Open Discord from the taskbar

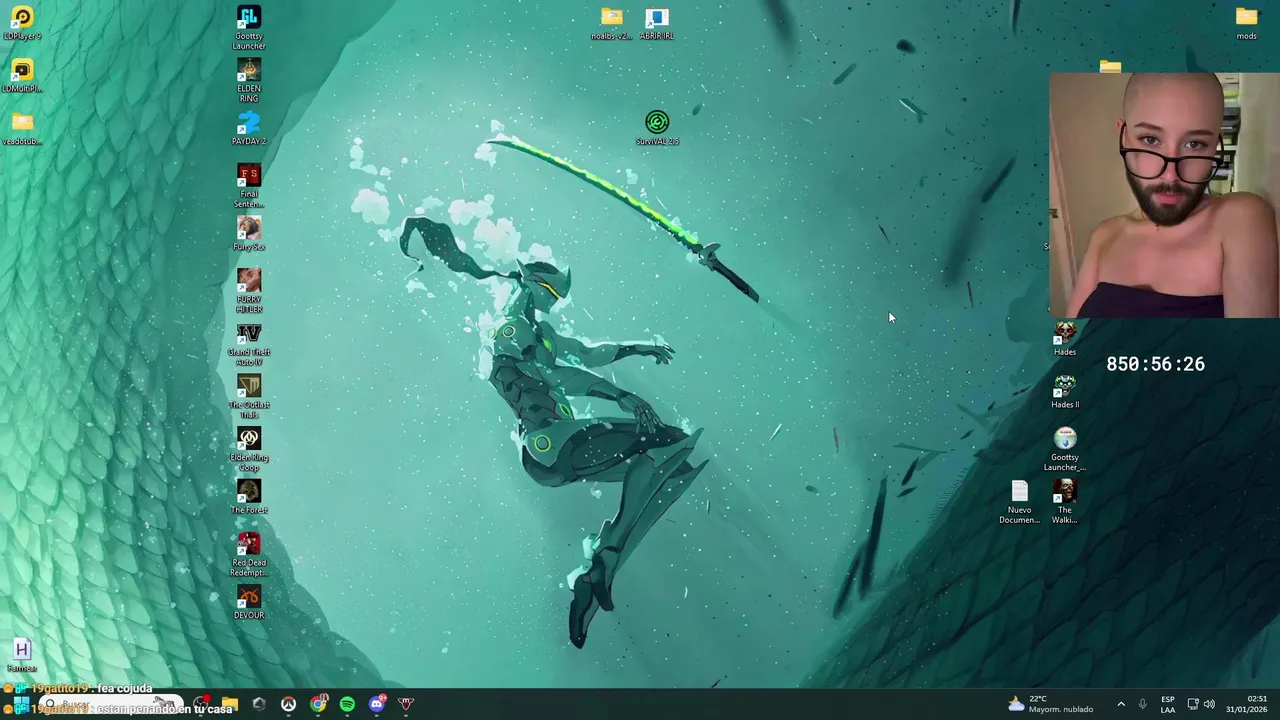coord(377,704)
